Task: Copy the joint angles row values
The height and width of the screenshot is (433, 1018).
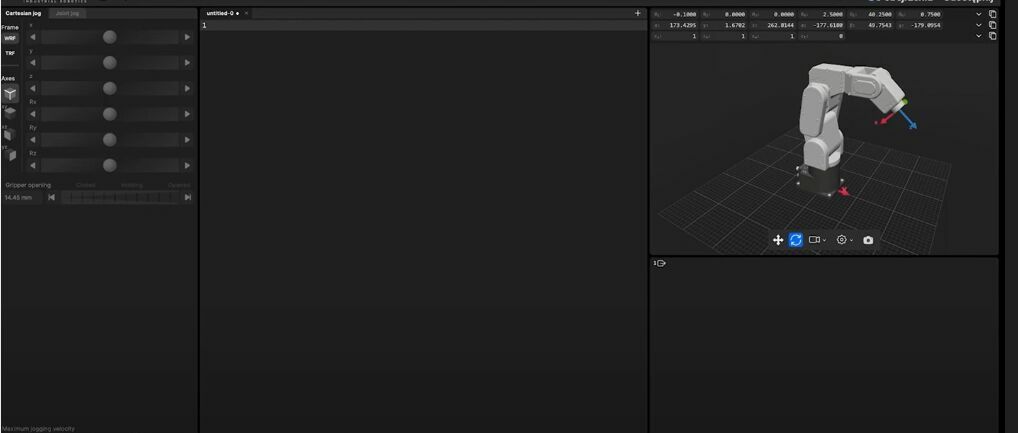Action: click(992, 14)
